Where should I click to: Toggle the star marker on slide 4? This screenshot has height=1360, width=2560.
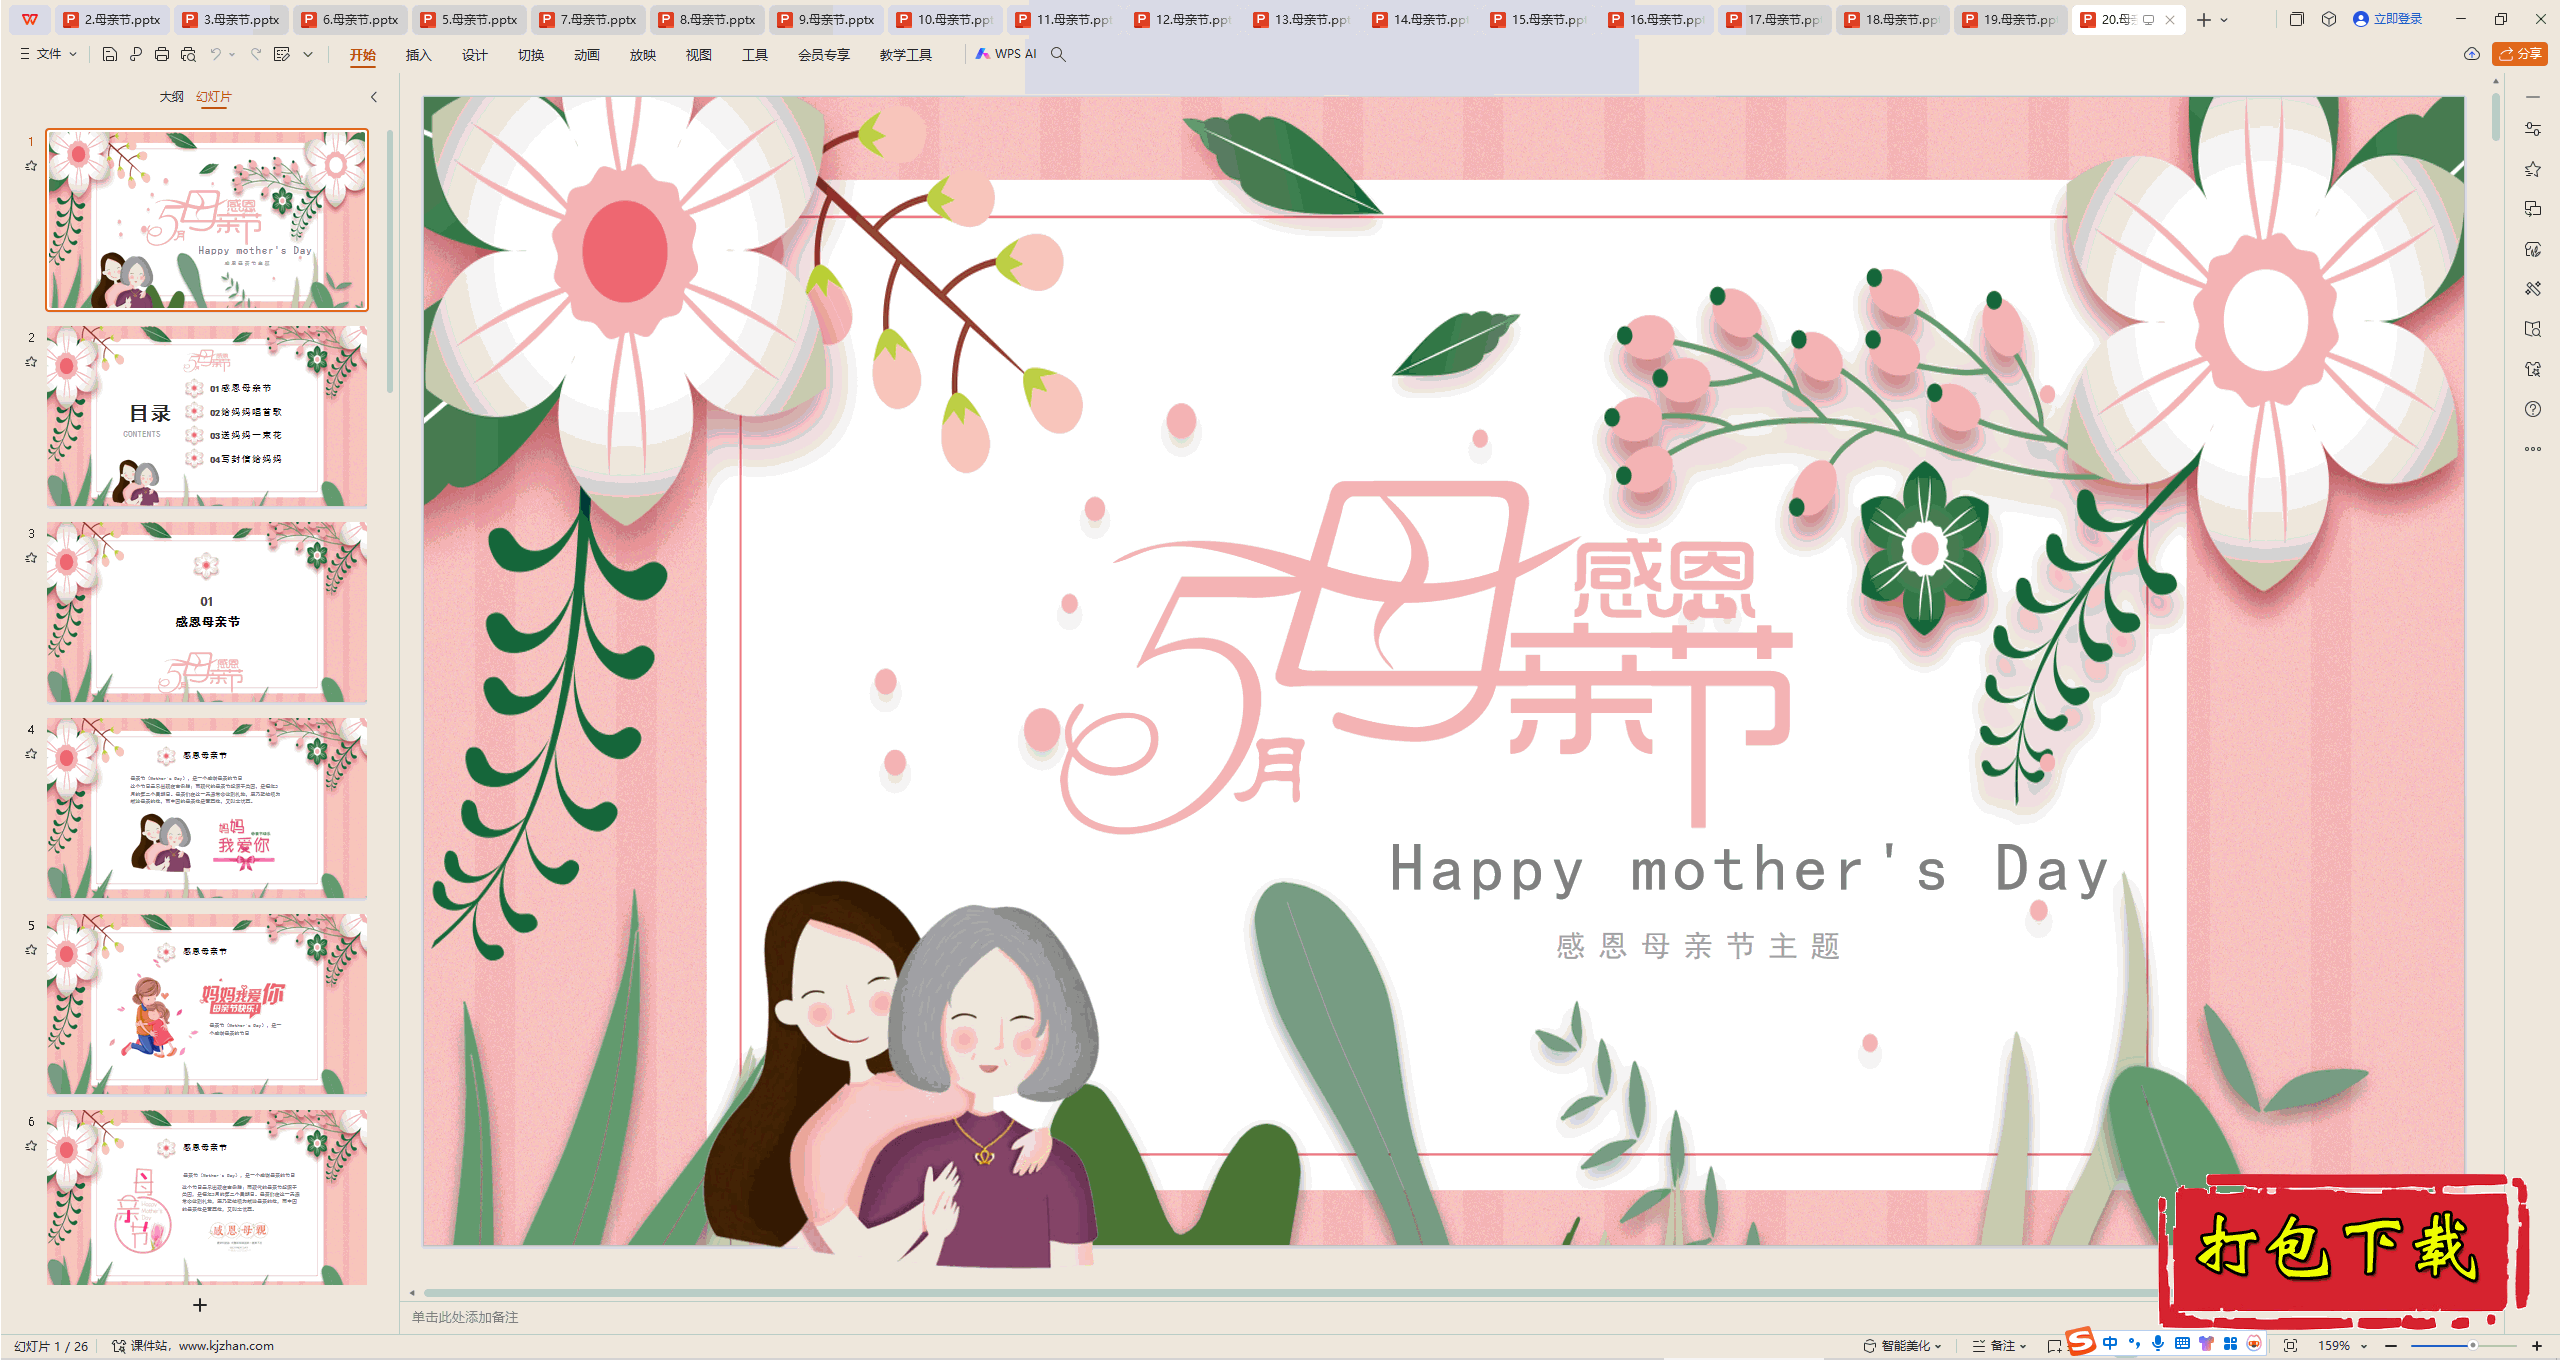[31, 754]
